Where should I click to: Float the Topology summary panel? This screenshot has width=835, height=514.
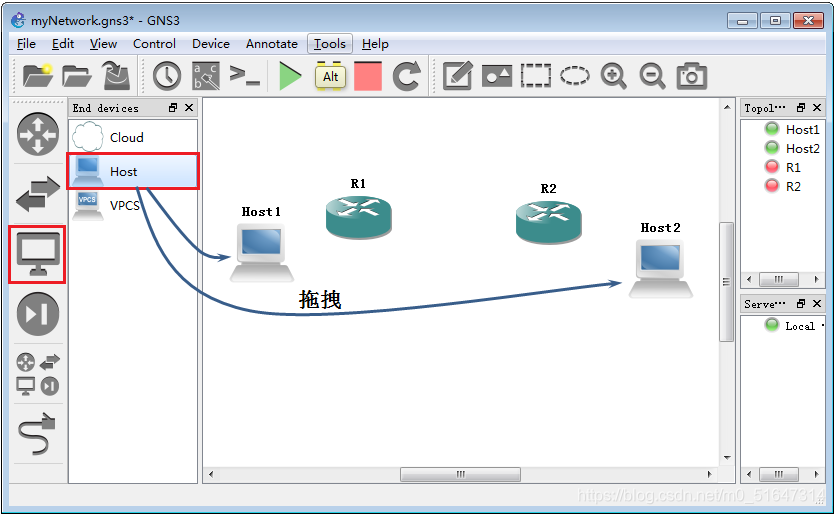coord(800,108)
